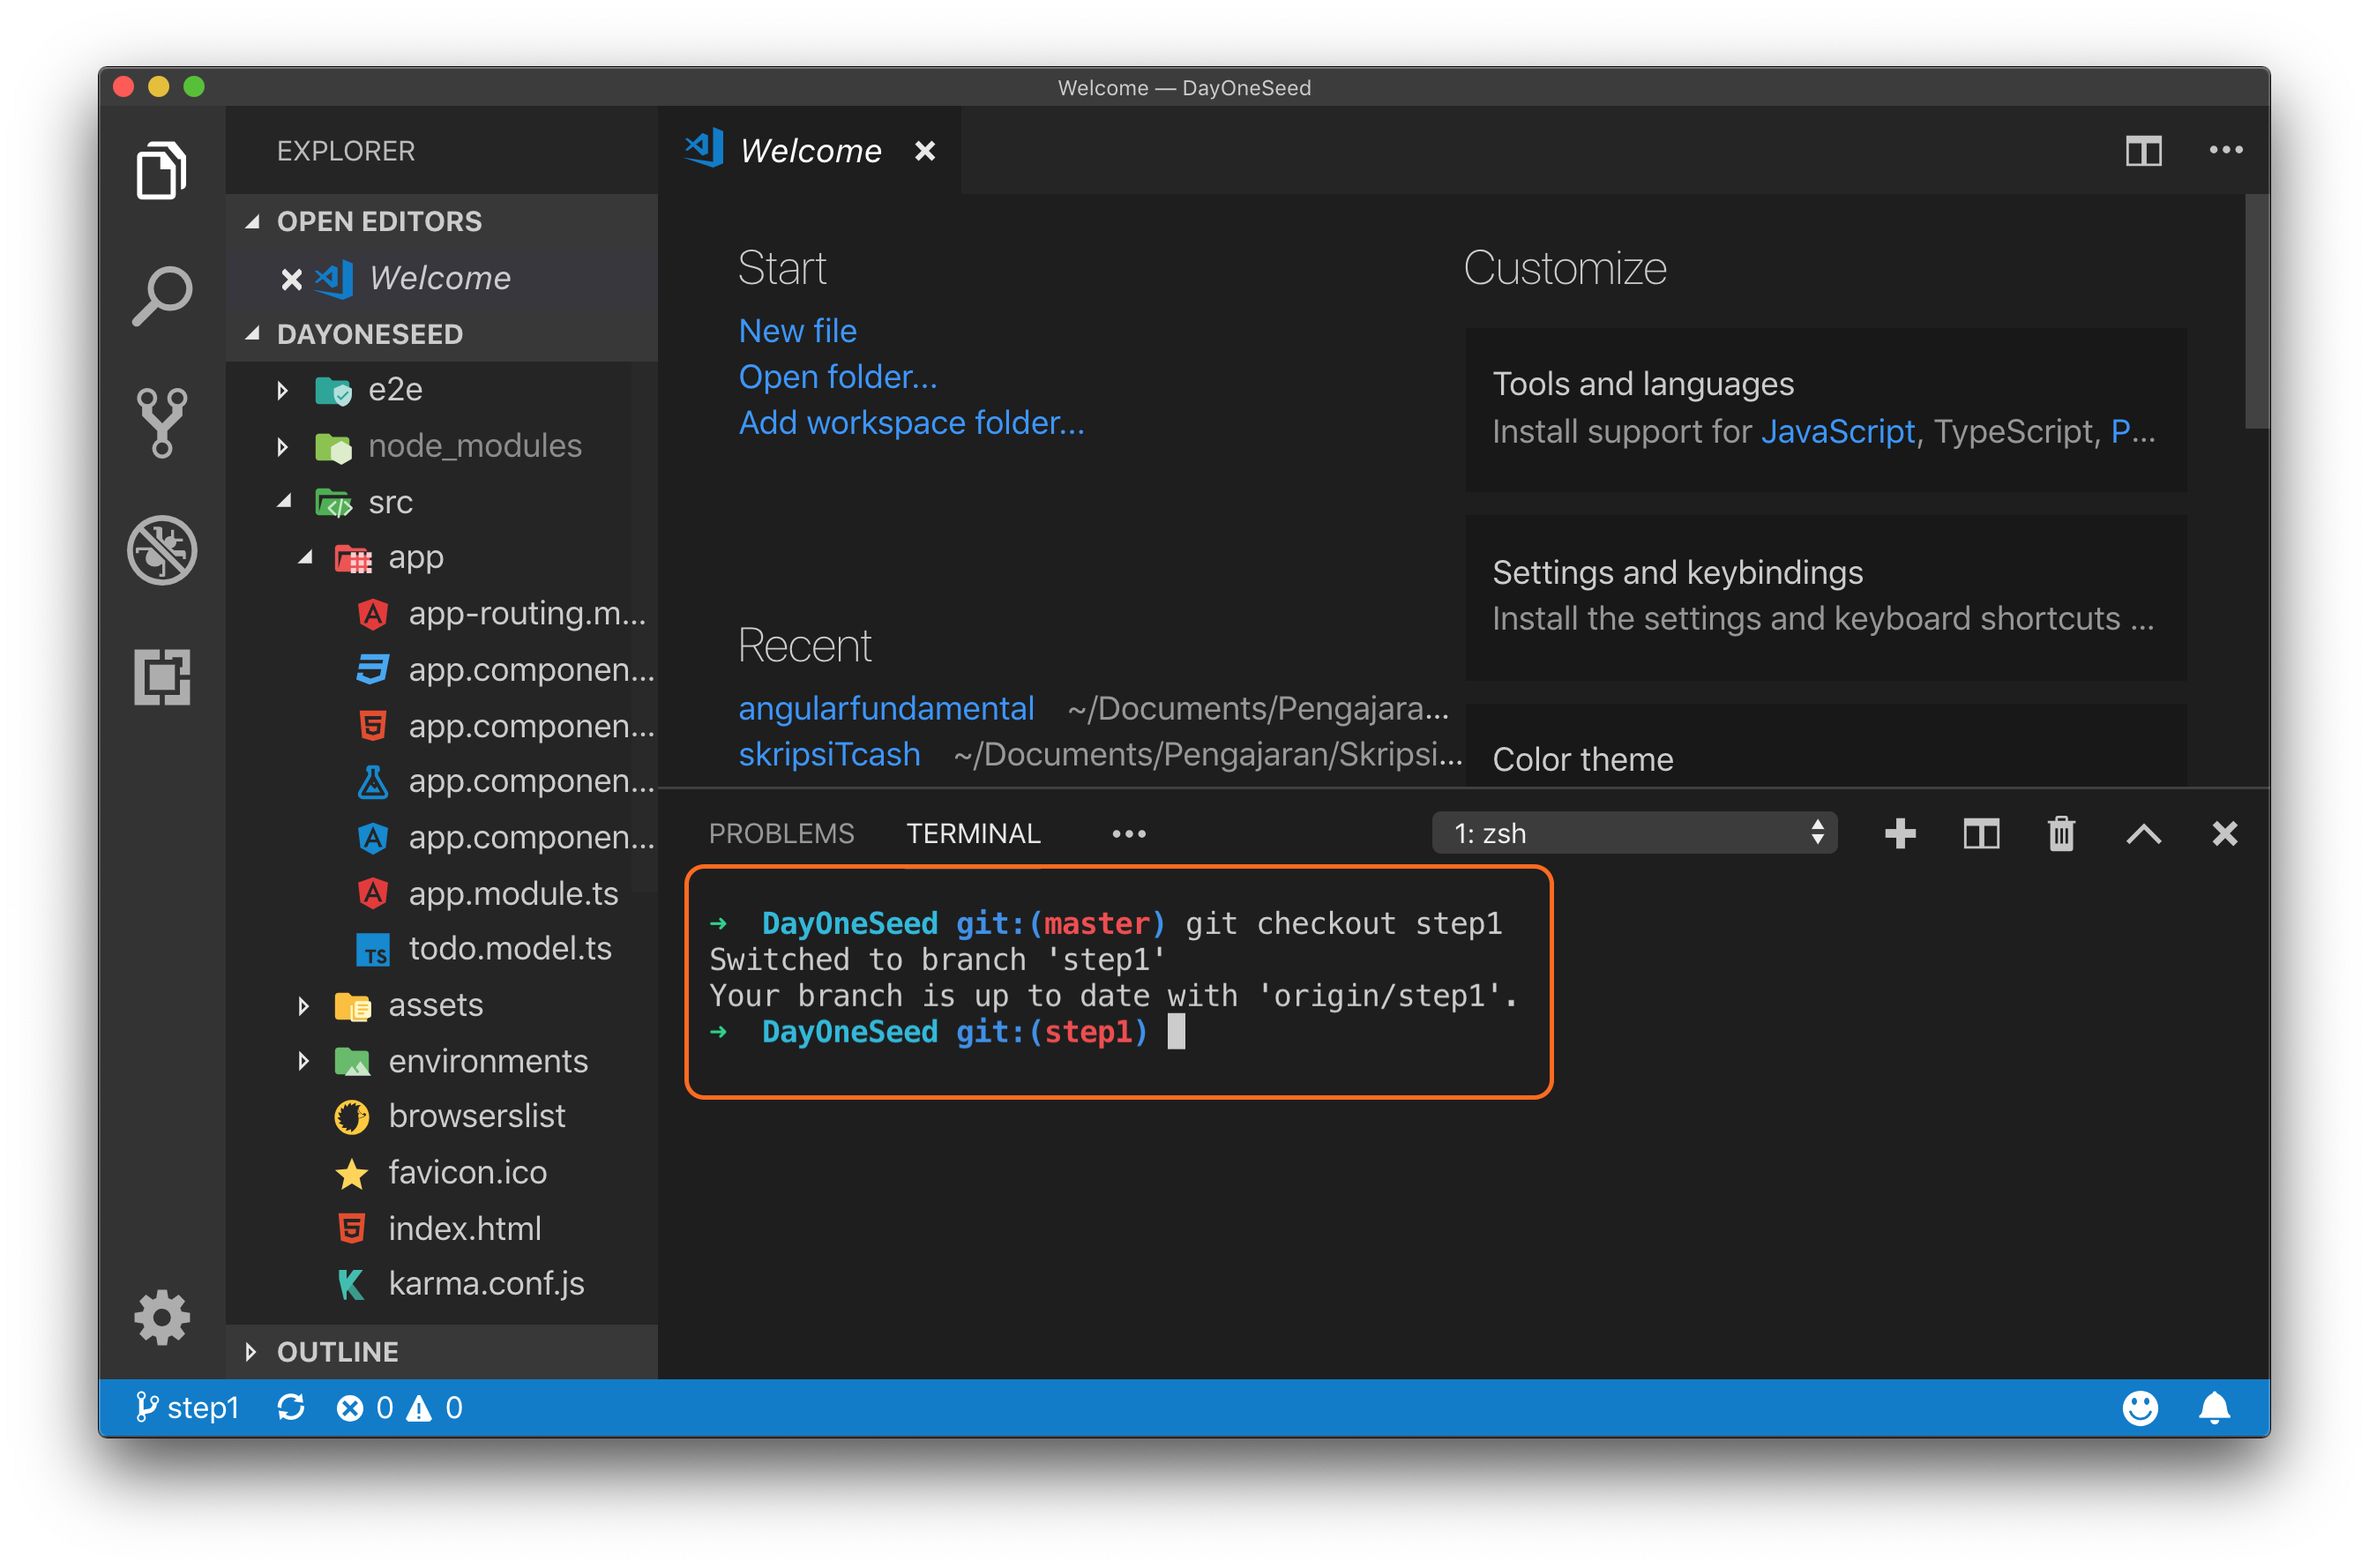2369x1568 pixels.
Task: Open notifications bell in status bar
Action: pos(2214,1407)
